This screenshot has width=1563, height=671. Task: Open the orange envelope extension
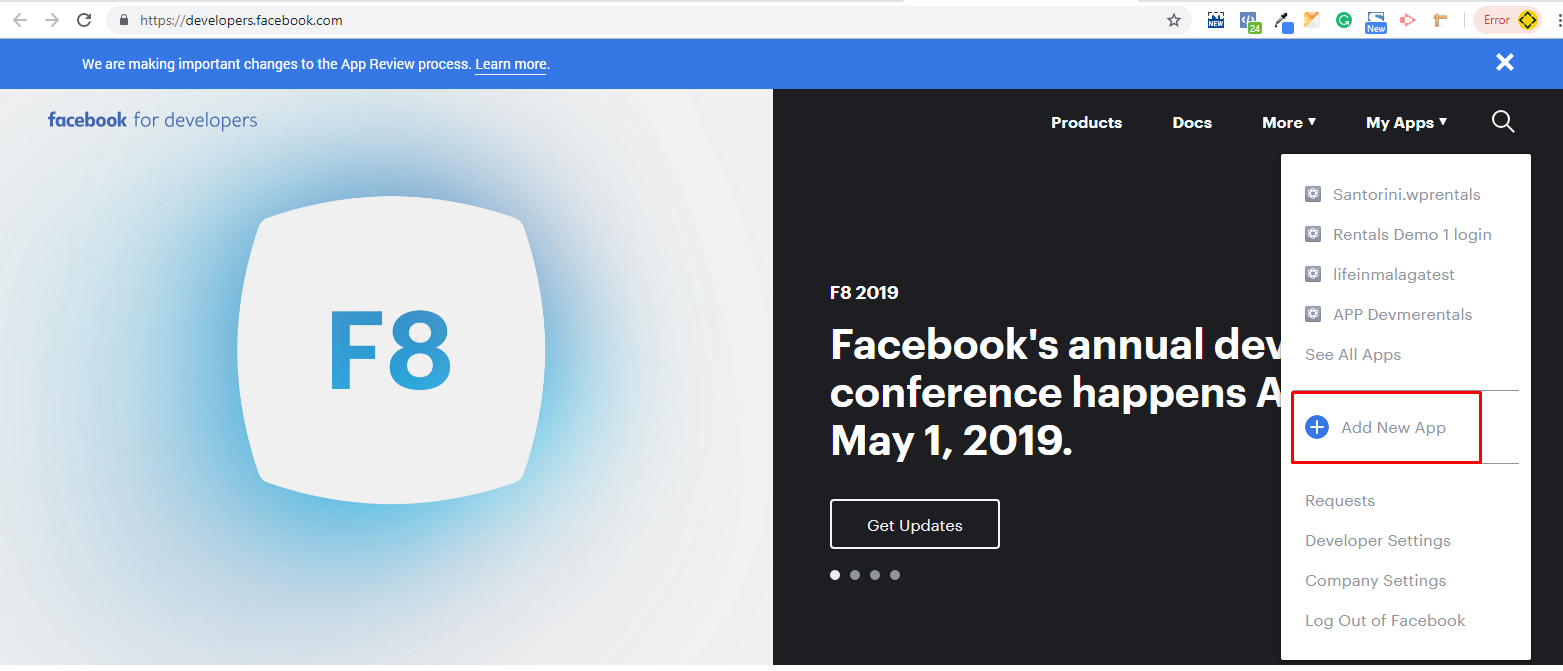[x=1312, y=19]
